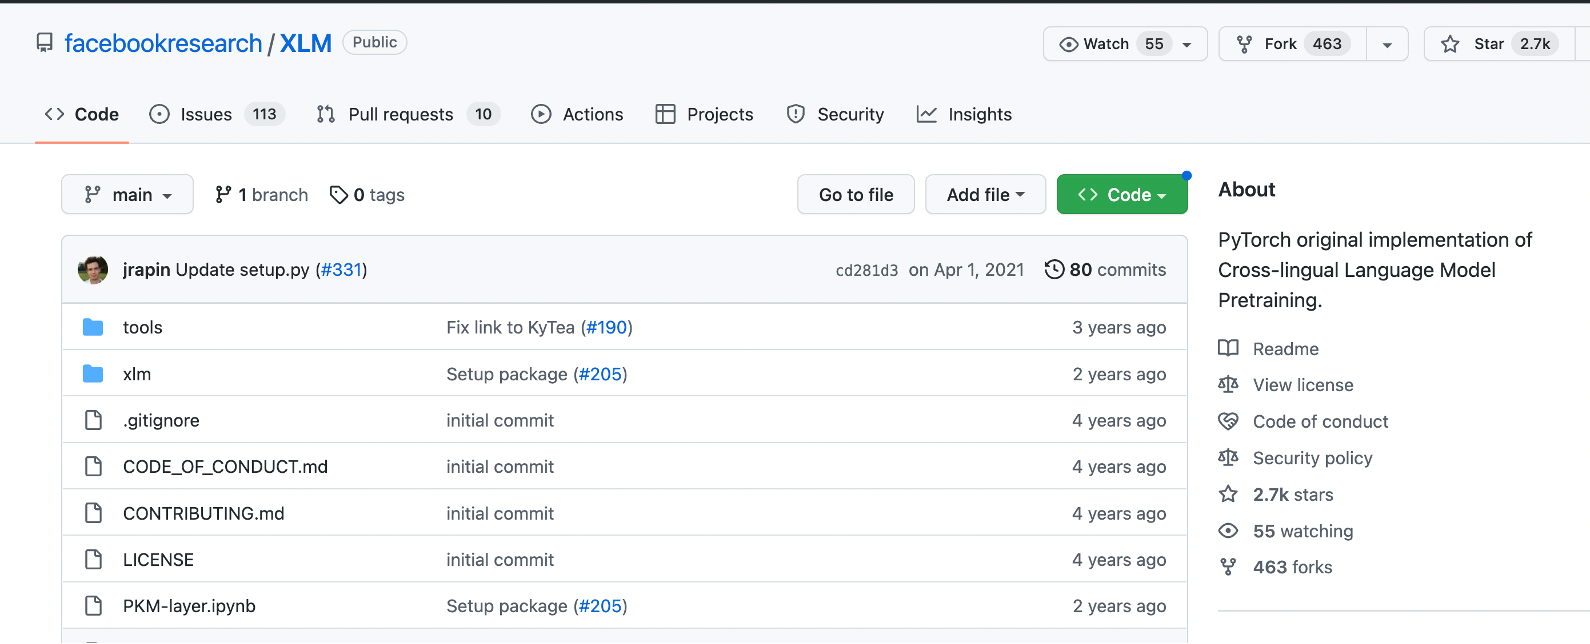
Task: Open the Update setup.py commit message
Action: pos(242,270)
